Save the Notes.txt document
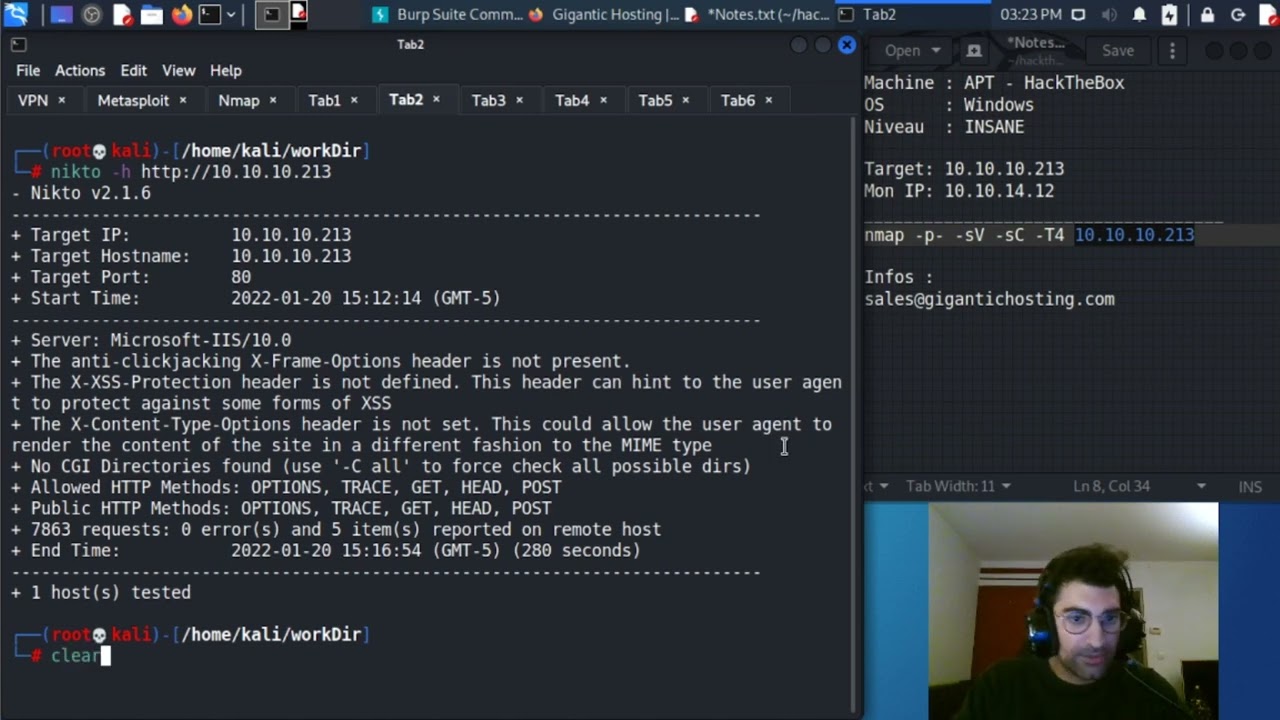 1118,50
